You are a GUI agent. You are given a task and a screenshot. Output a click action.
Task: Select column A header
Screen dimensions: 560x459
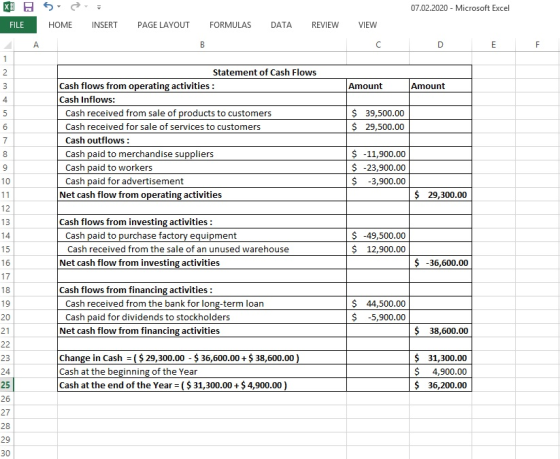coord(36,45)
